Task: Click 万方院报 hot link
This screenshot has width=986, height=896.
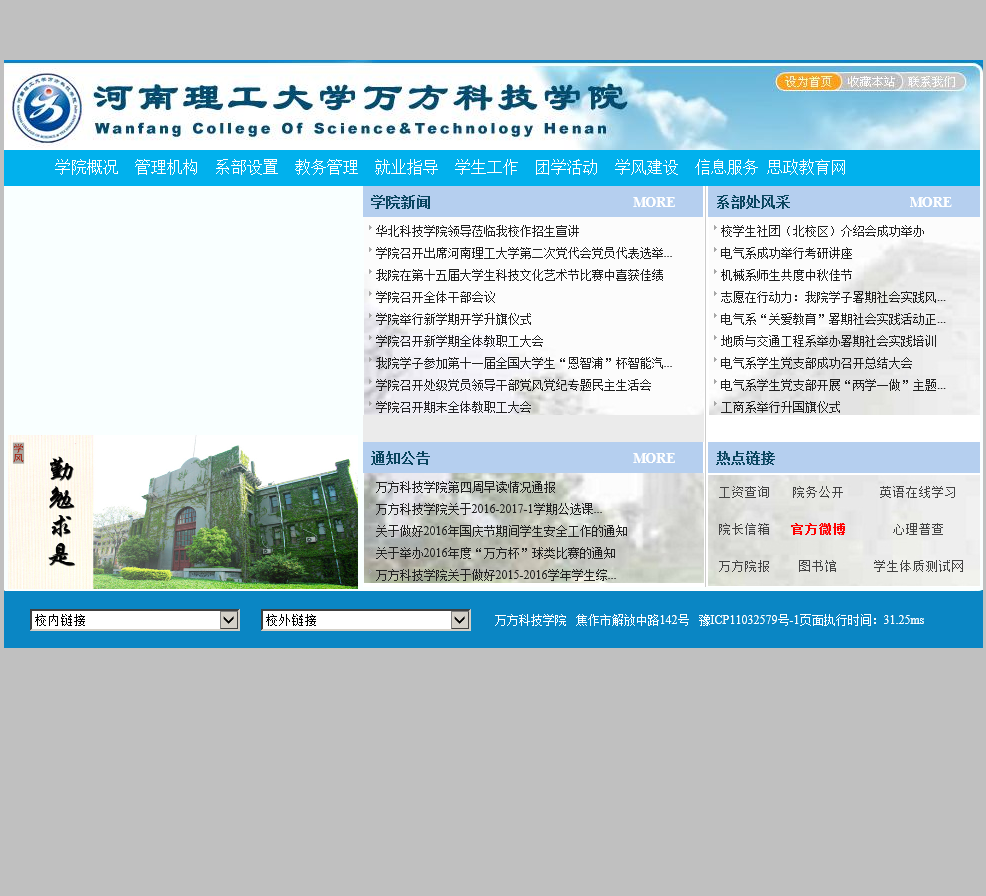Action: pyautogui.click(x=744, y=567)
